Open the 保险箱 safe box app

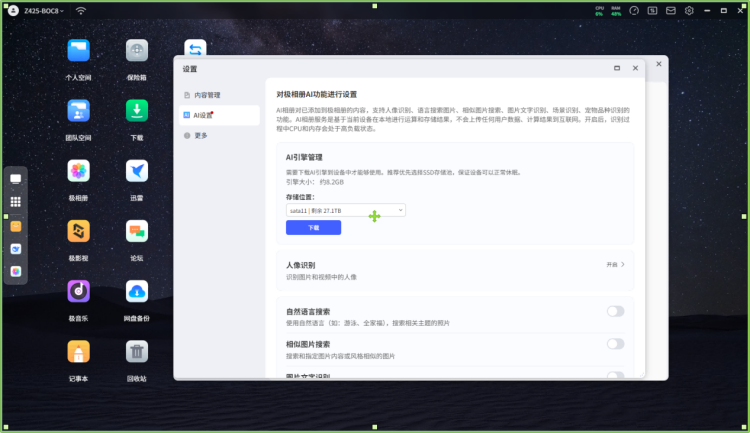tap(137, 51)
